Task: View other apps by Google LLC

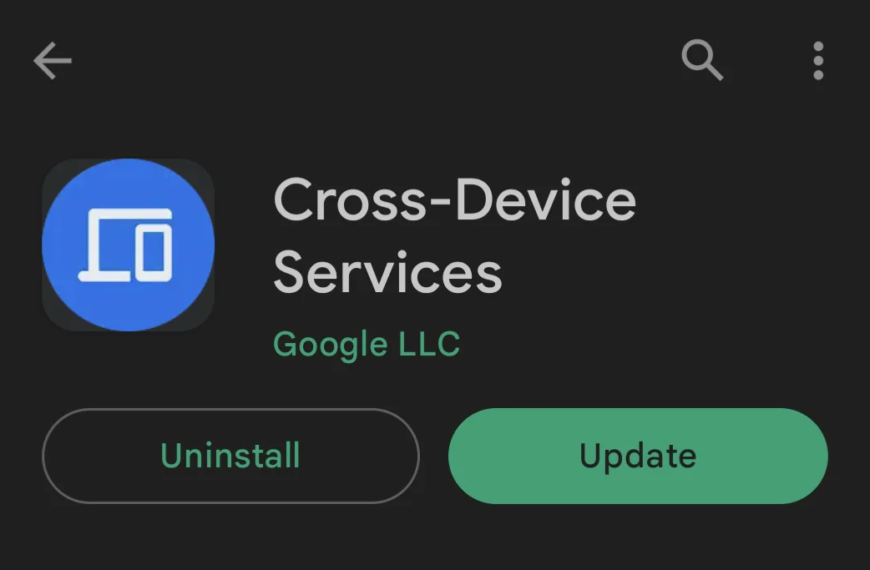Action: pos(366,345)
